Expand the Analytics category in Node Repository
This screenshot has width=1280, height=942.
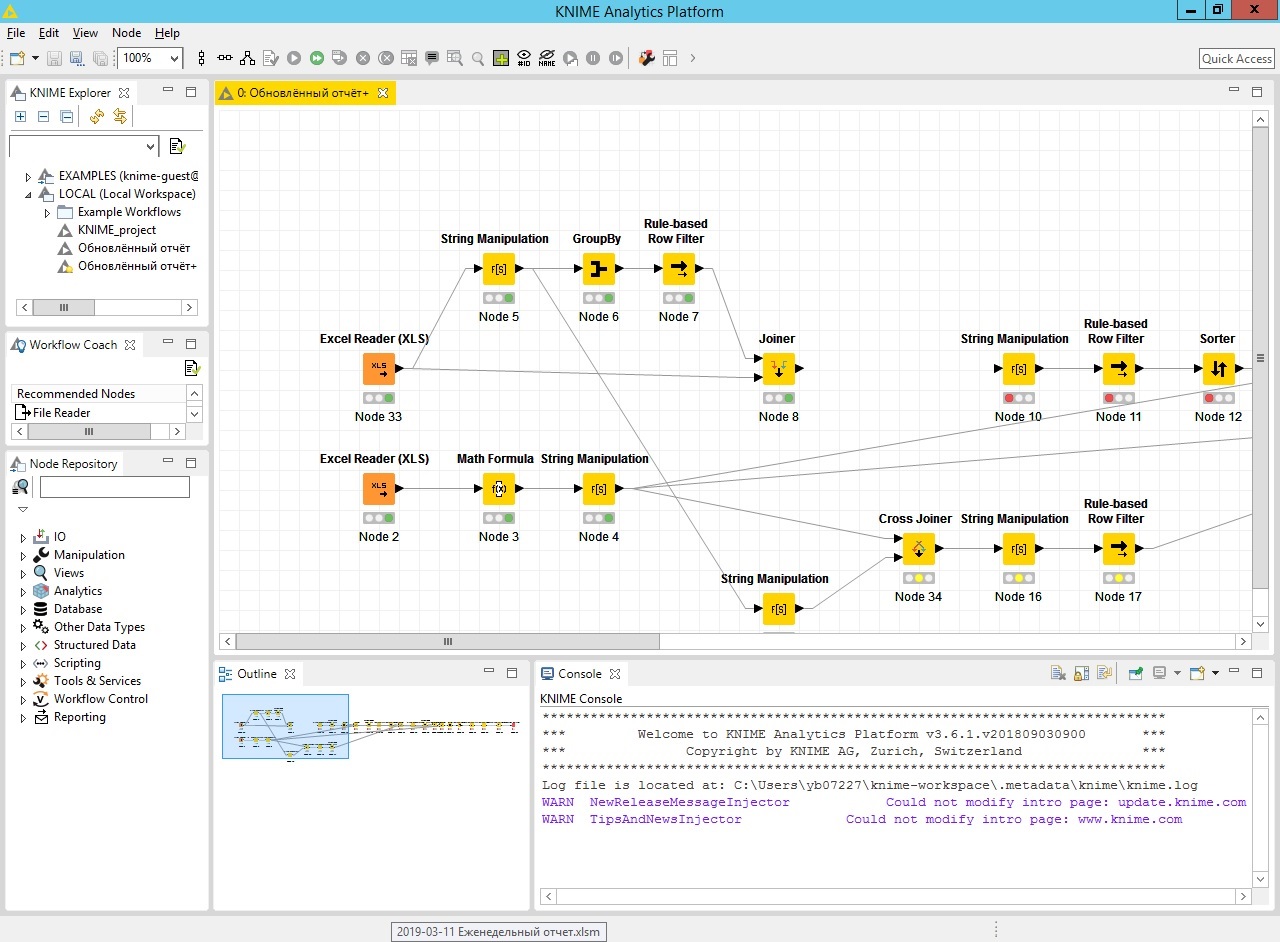24,592
